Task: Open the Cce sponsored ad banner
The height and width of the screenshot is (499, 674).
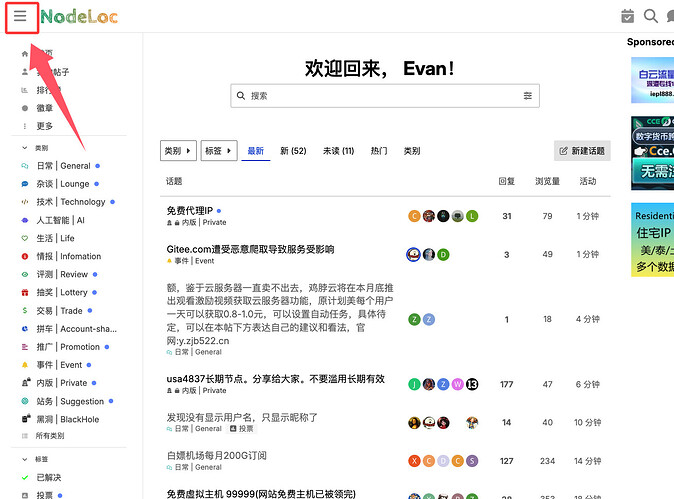Action: tap(653, 153)
